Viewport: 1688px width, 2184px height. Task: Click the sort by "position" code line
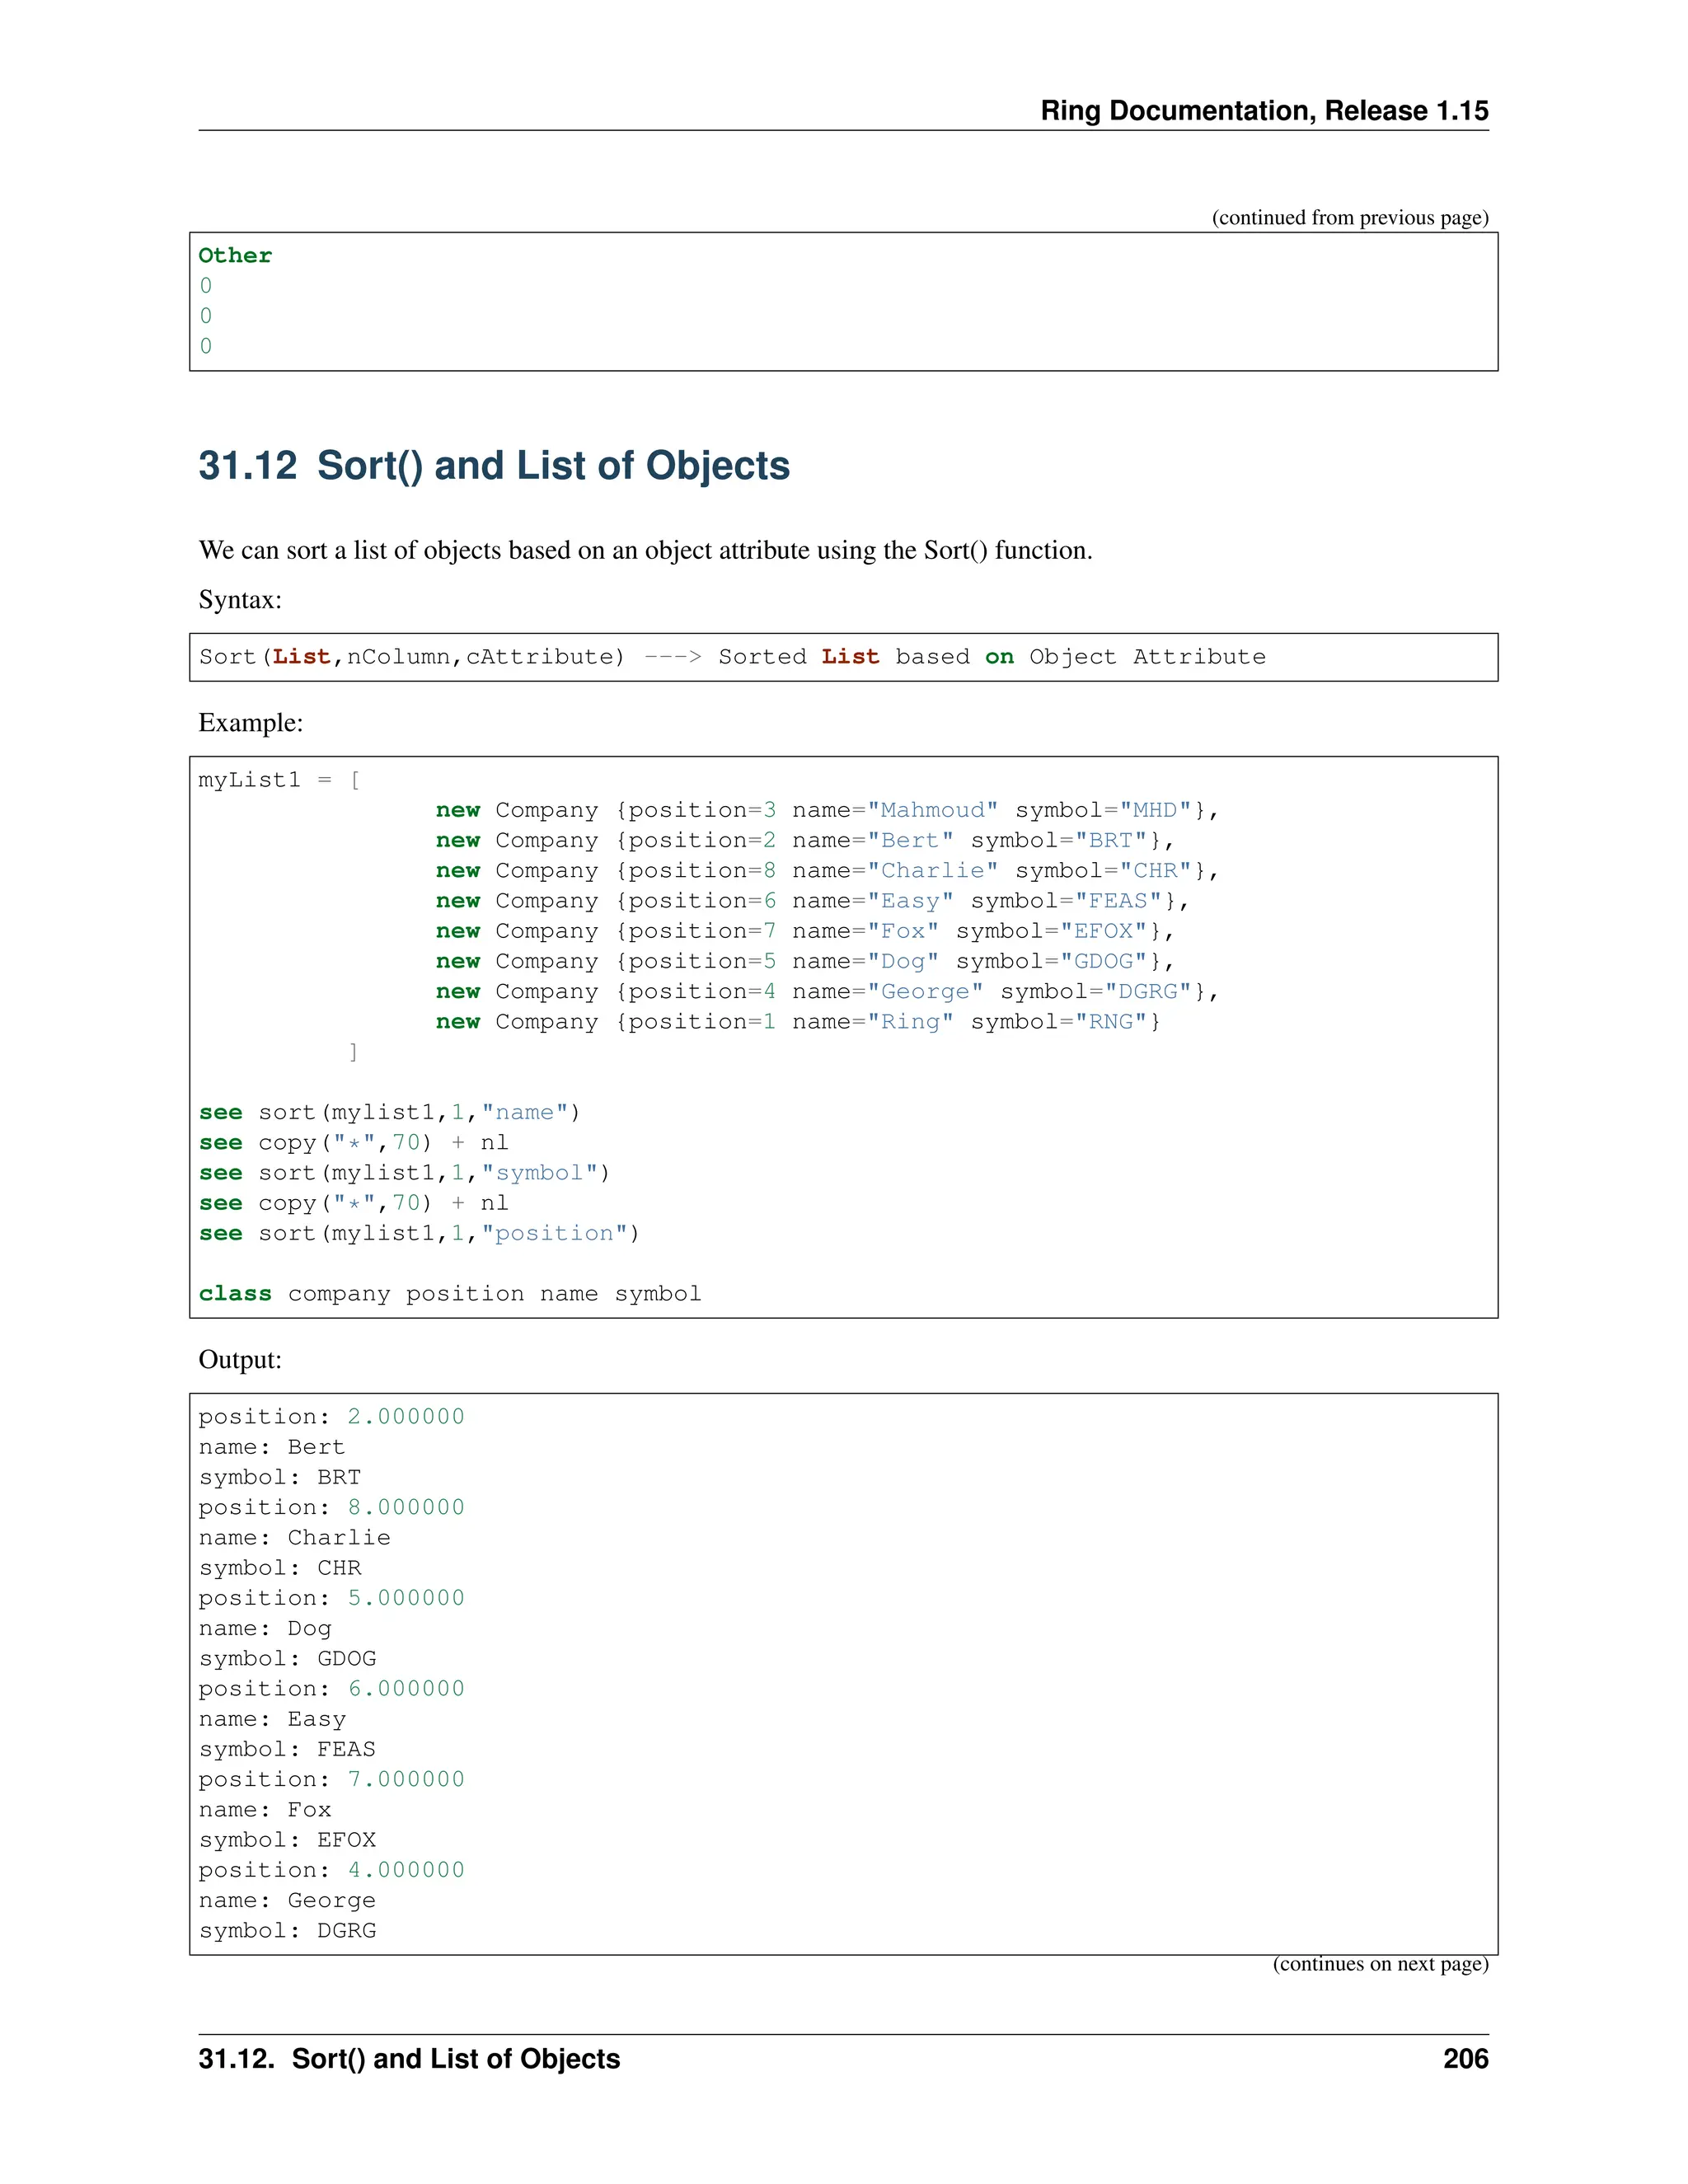(419, 1234)
